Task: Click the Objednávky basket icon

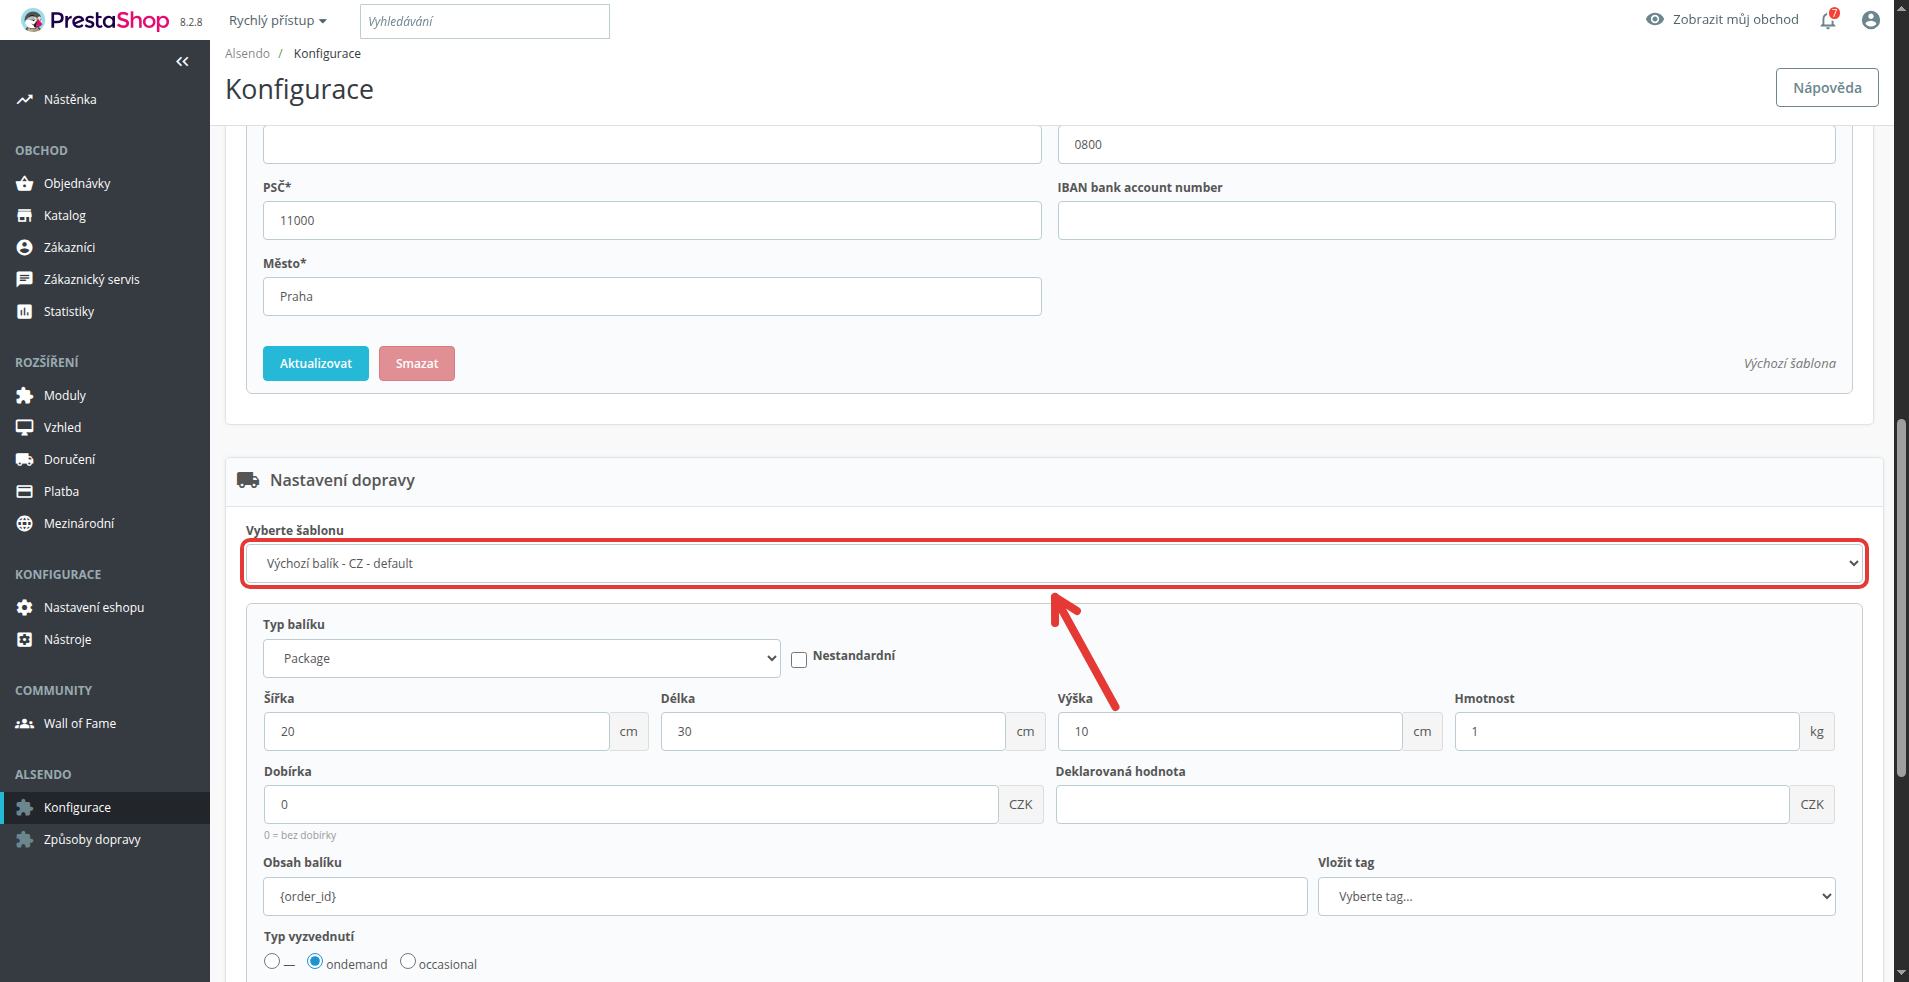Action: (24, 184)
